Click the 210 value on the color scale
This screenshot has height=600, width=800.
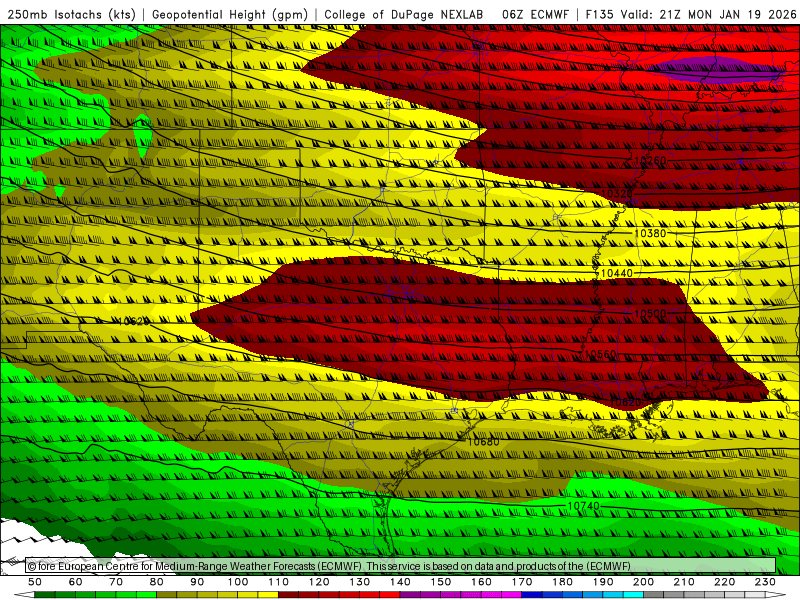tap(684, 582)
